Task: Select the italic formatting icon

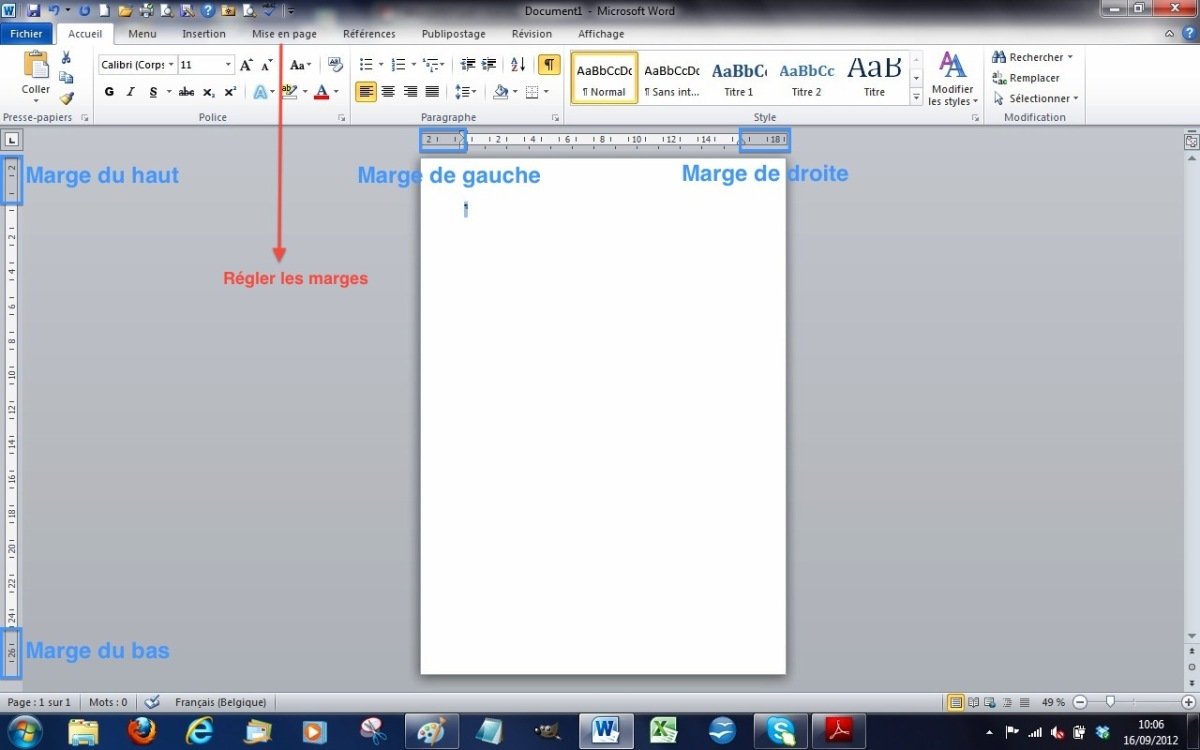Action: tap(131, 91)
